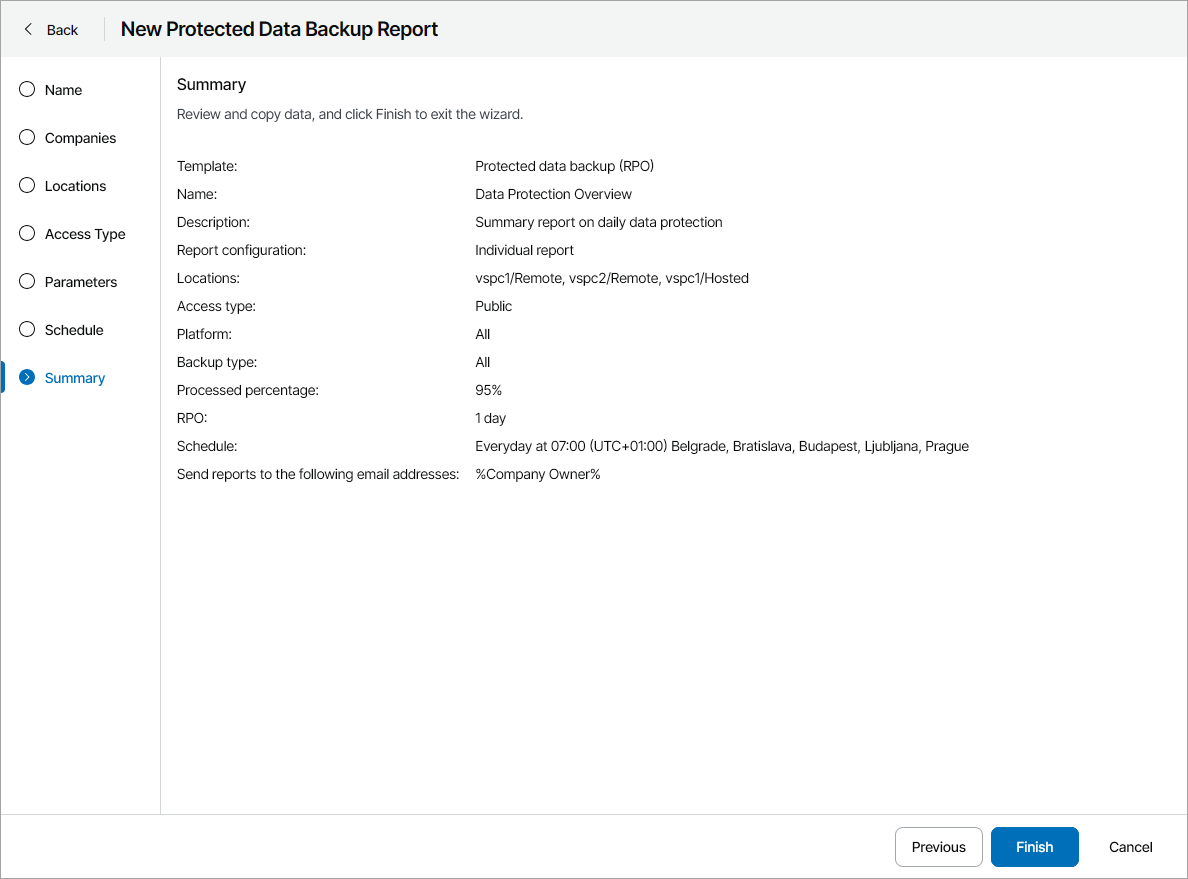Click the Back navigation label

[x=61, y=29]
